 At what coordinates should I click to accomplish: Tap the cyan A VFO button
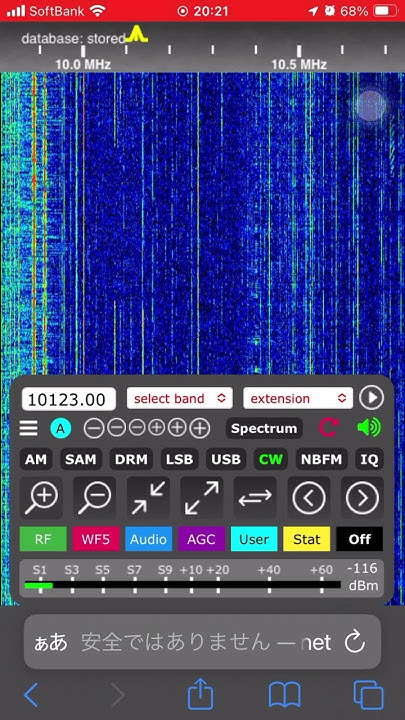[61, 428]
